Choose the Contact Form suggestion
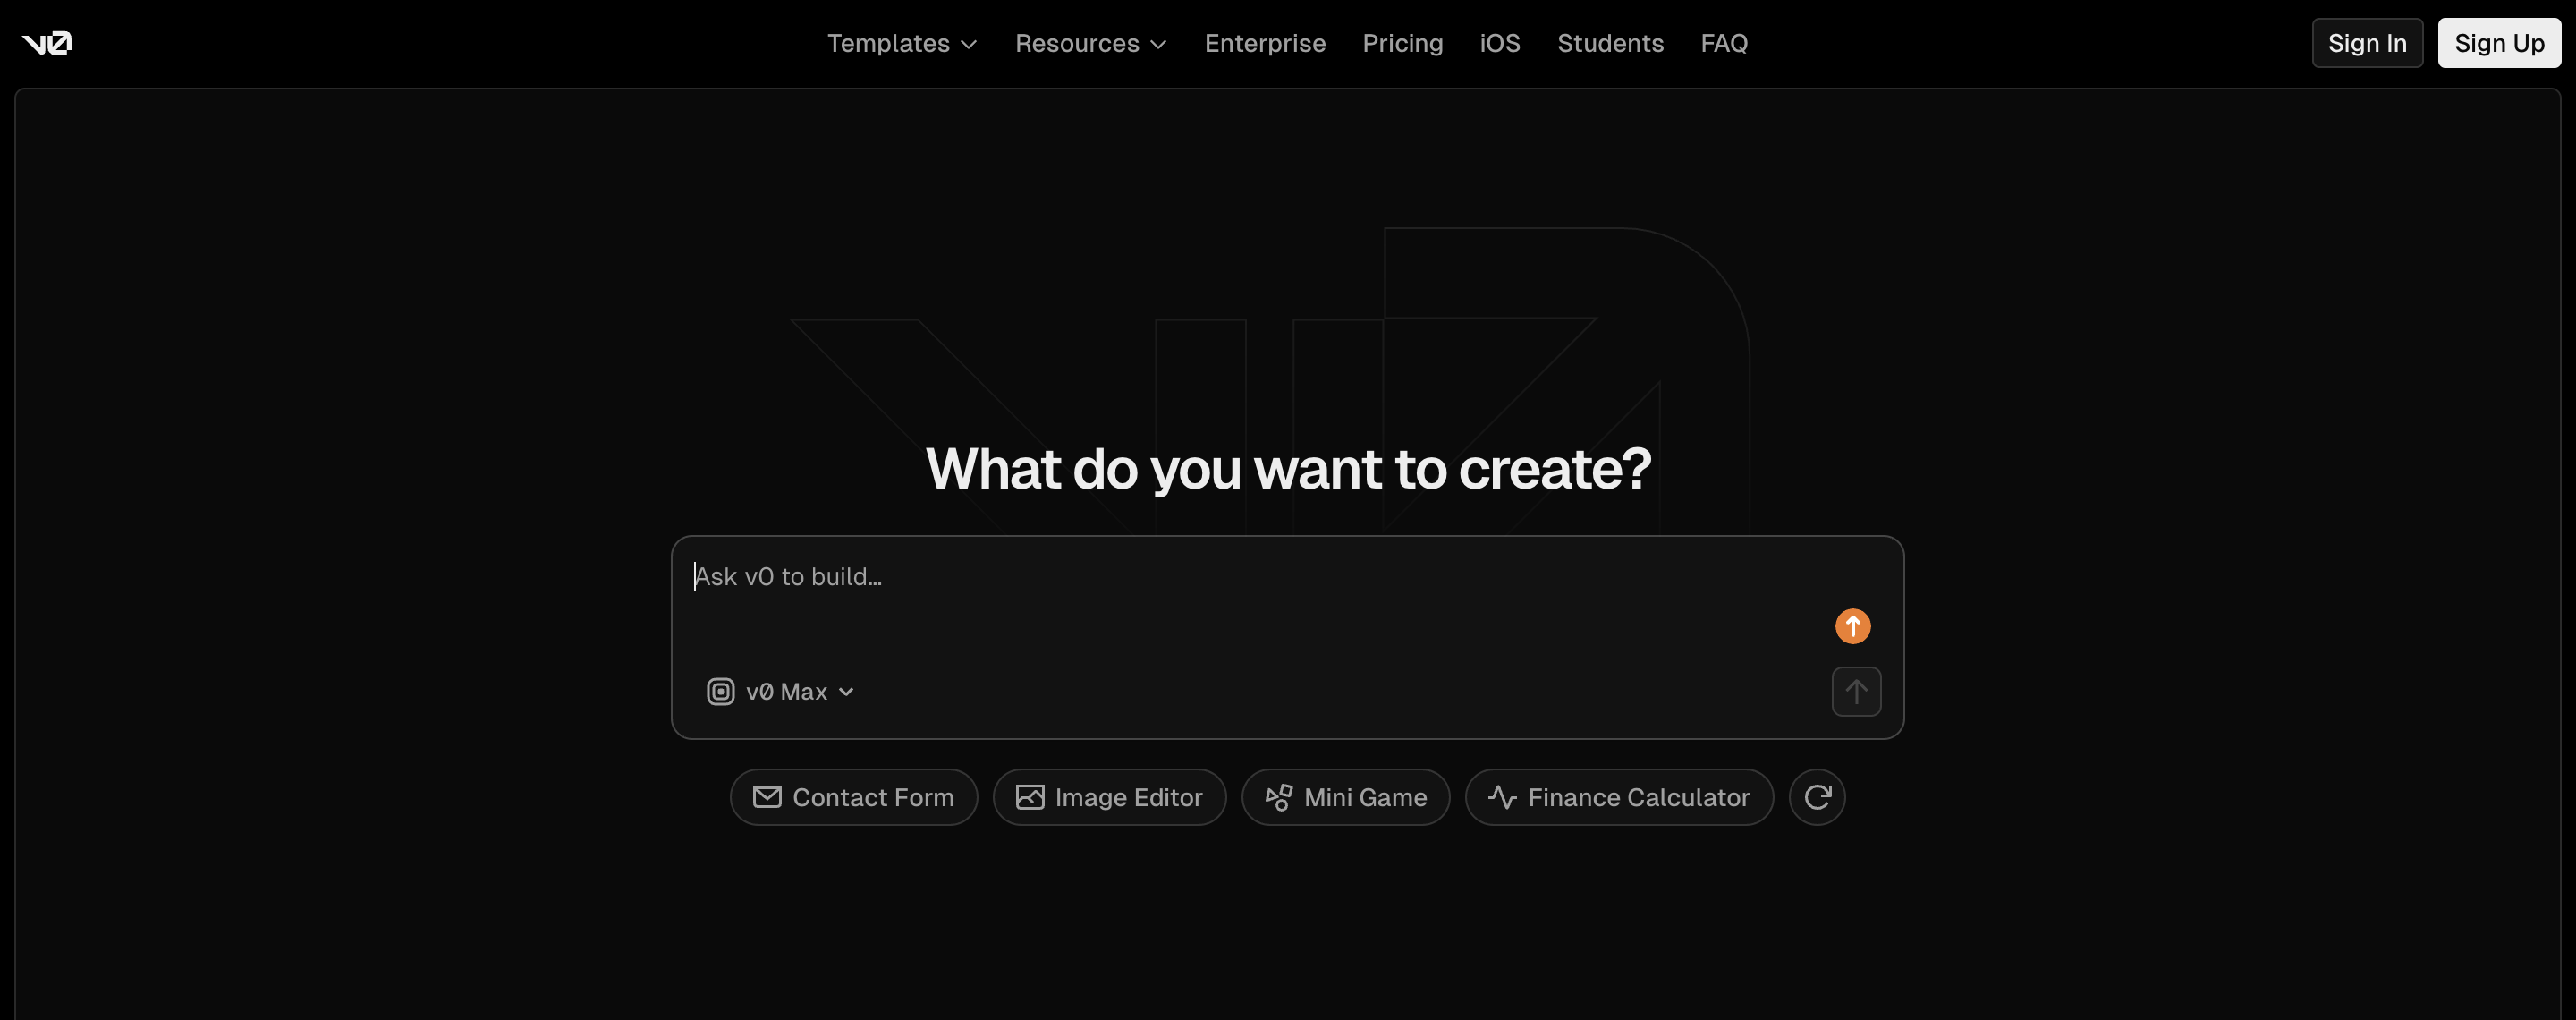2576x1020 pixels. pyautogui.click(x=853, y=797)
